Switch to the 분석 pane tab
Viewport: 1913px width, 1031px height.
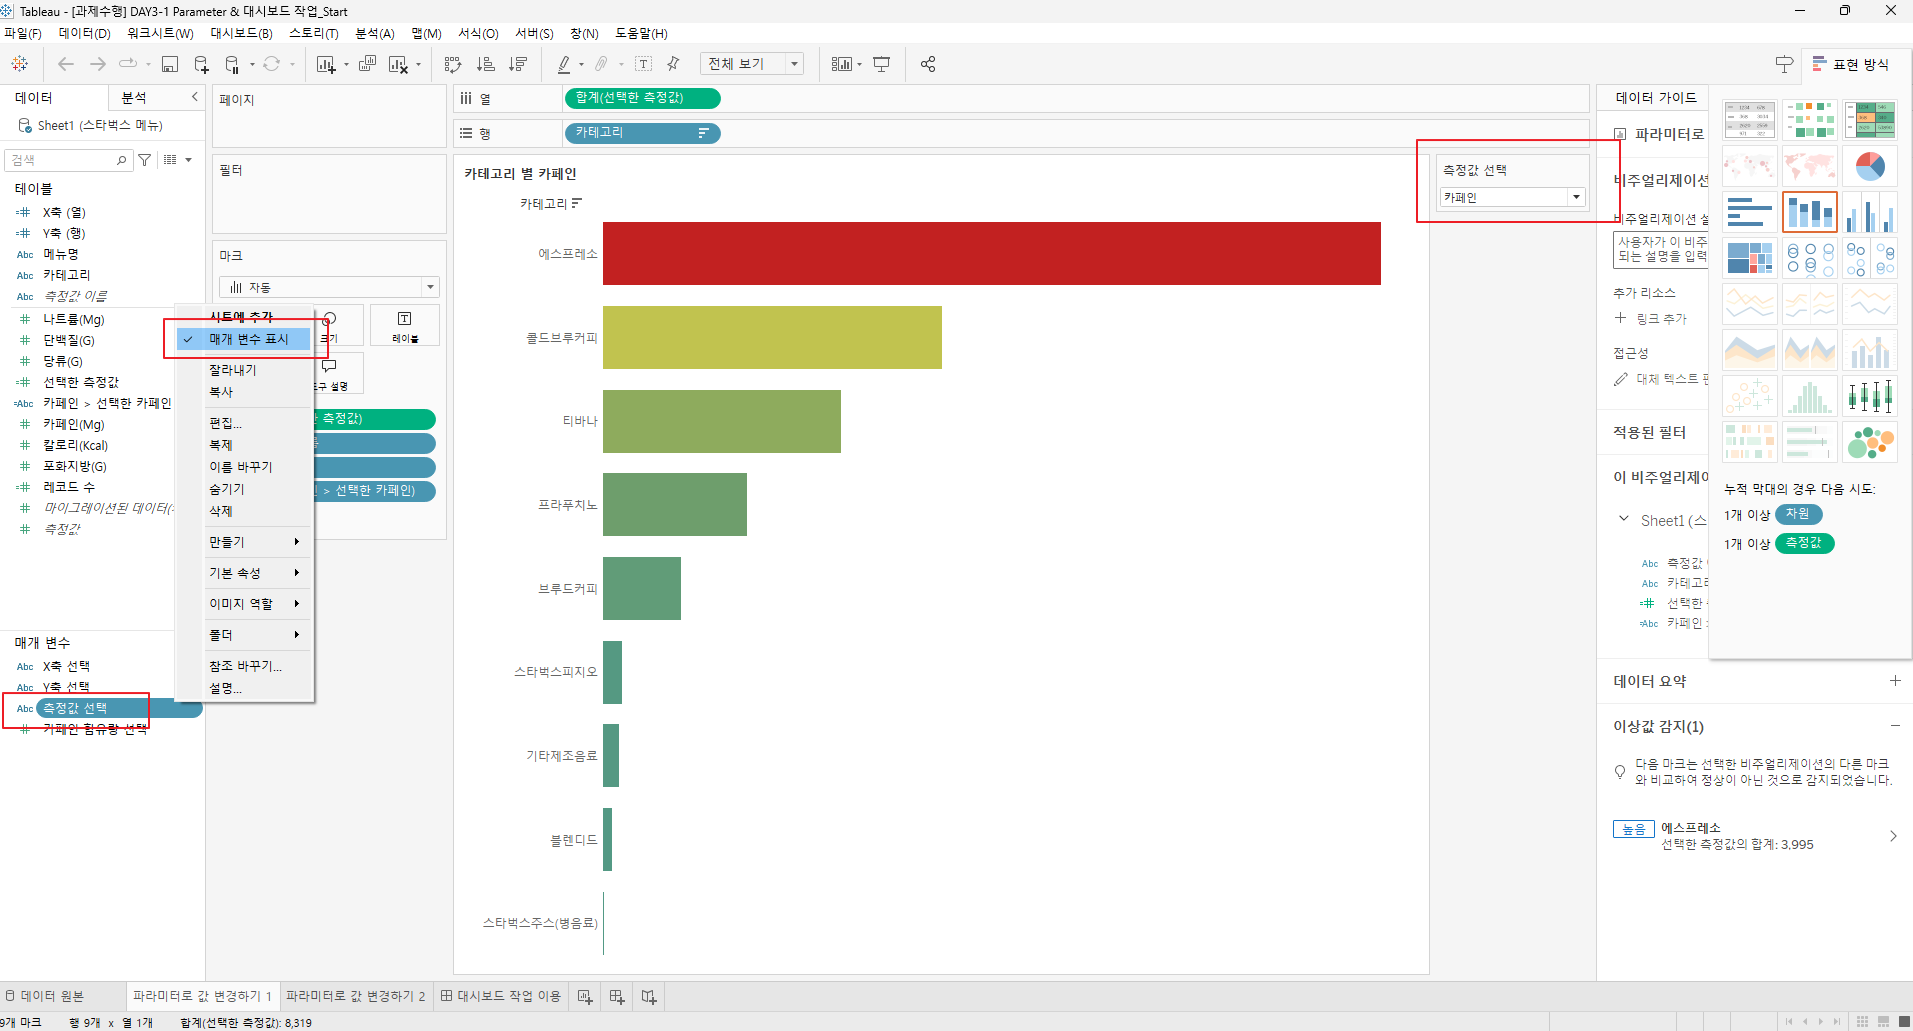pos(134,97)
